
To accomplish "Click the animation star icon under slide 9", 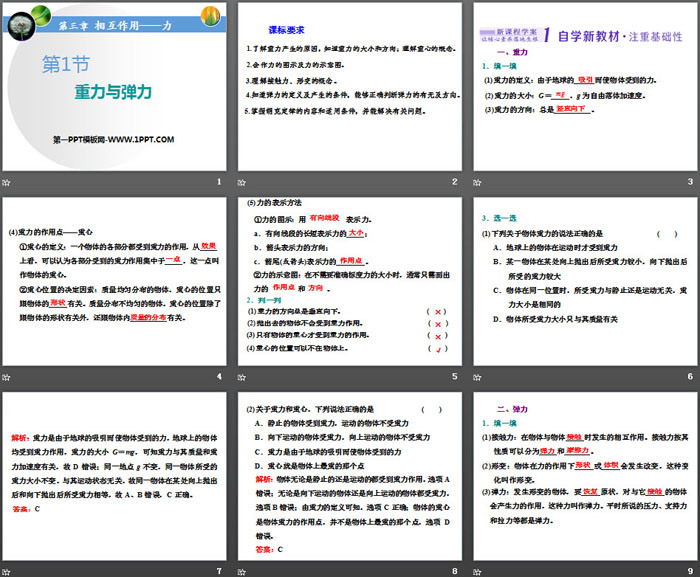I will [x=477, y=570].
